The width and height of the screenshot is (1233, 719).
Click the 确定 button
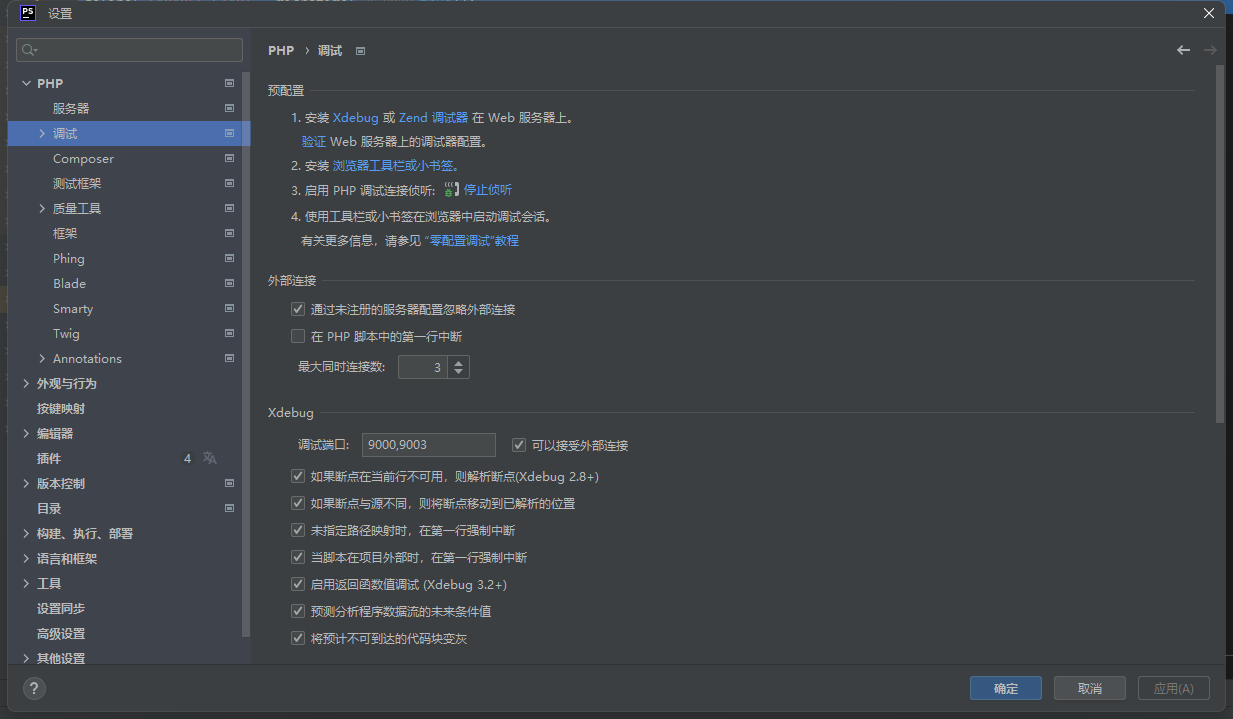pyautogui.click(x=1005, y=688)
